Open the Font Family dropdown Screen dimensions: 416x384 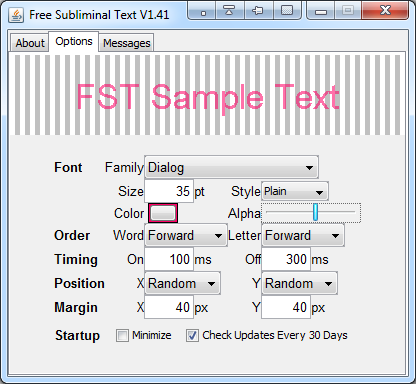point(231,167)
